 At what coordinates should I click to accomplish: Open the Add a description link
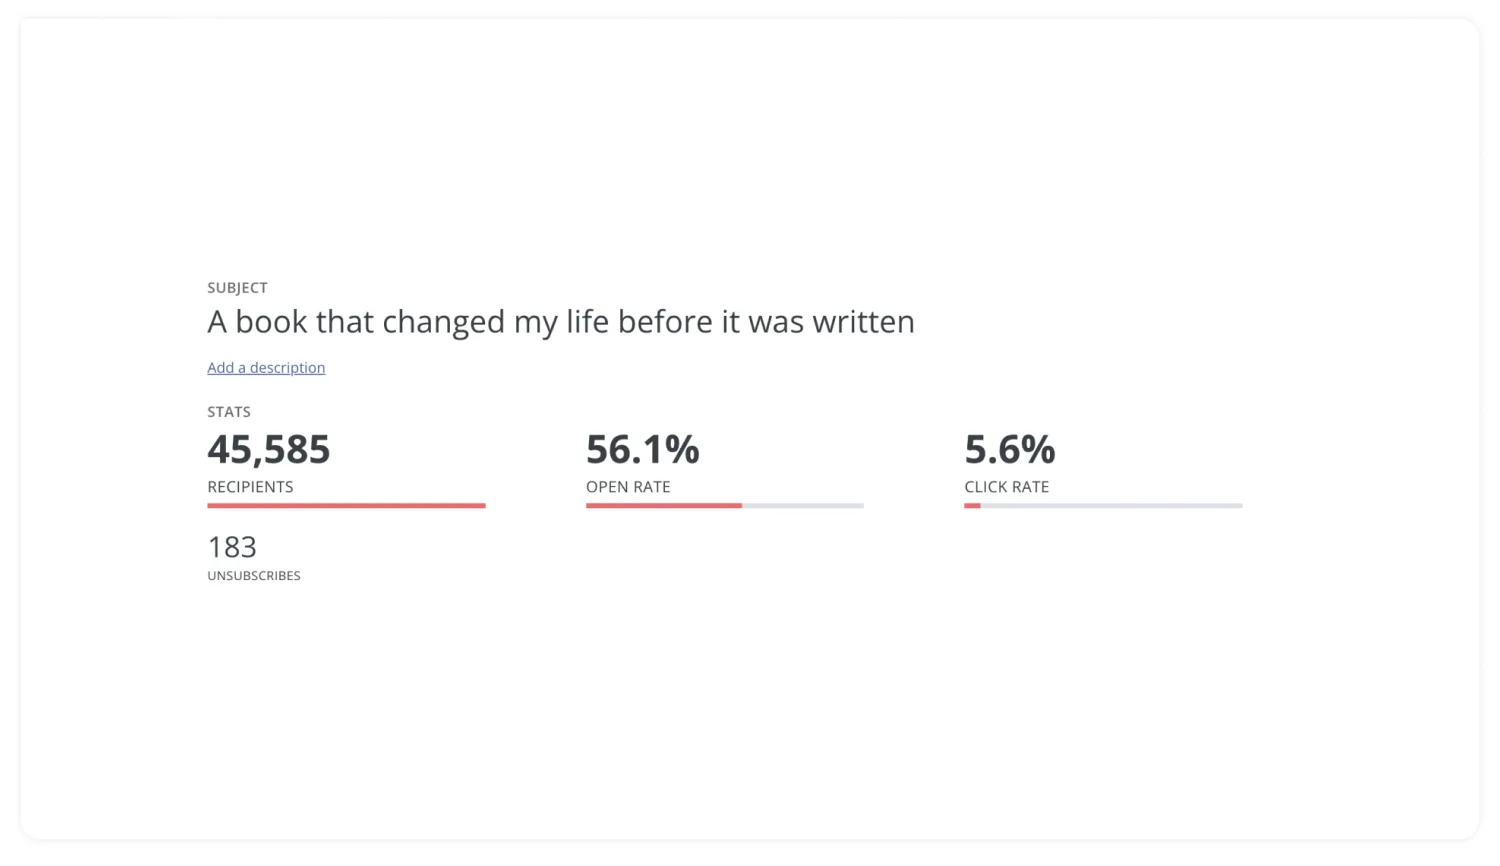coord(266,368)
